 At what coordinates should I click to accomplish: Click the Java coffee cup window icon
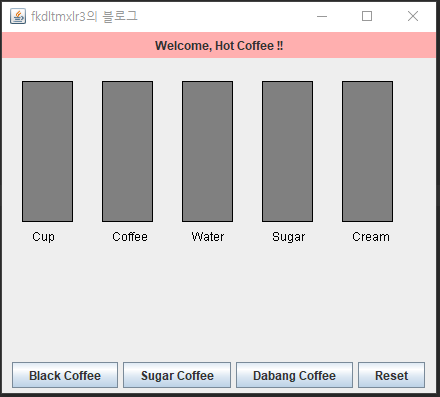point(18,16)
